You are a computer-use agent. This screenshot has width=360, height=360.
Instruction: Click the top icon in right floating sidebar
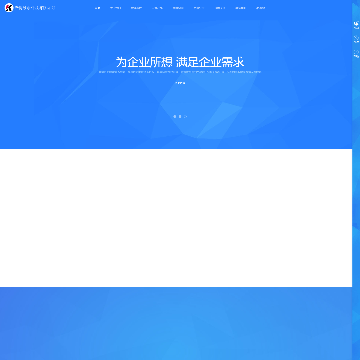pos(356,25)
